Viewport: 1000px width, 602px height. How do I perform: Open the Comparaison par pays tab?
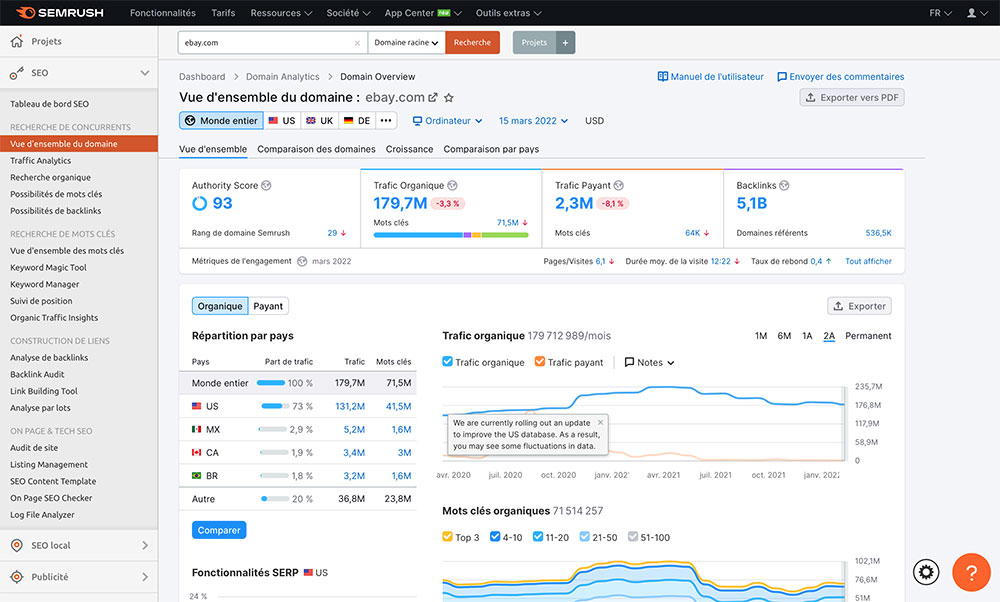[491, 149]
